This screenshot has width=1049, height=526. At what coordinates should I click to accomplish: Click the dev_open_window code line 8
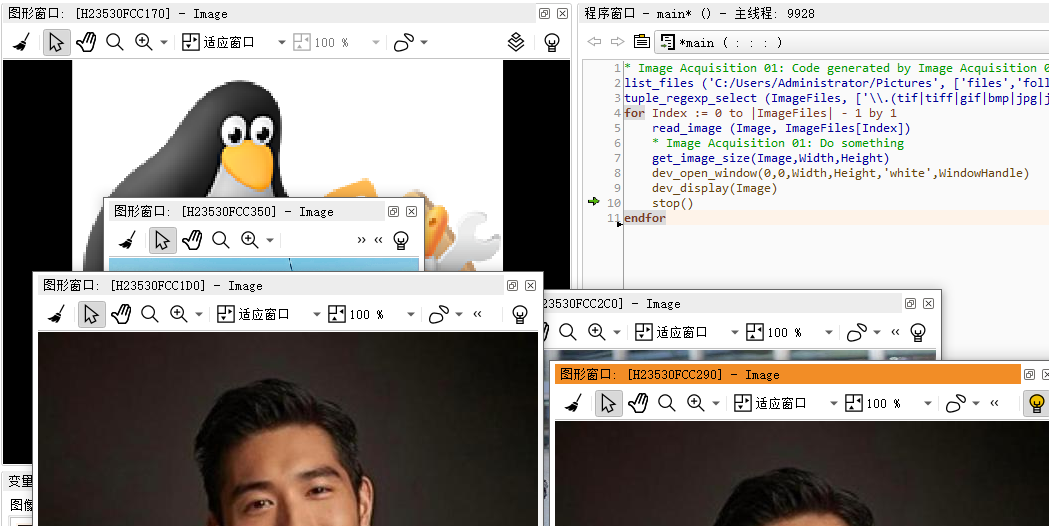840,173
